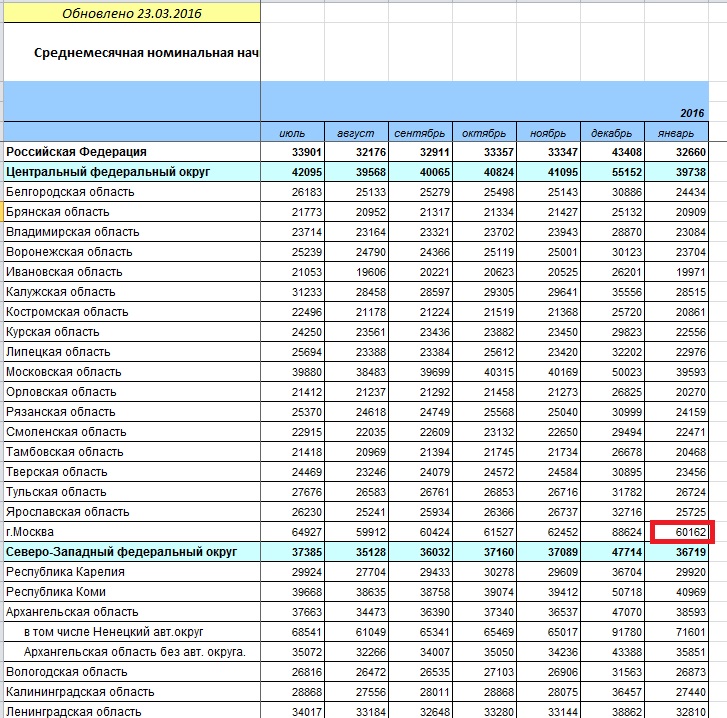Image resolution: width=727 pixels, height=718 pixels.
Task: Select the 'сентябрь' column header cell
Action: click(x=419, y=133)
